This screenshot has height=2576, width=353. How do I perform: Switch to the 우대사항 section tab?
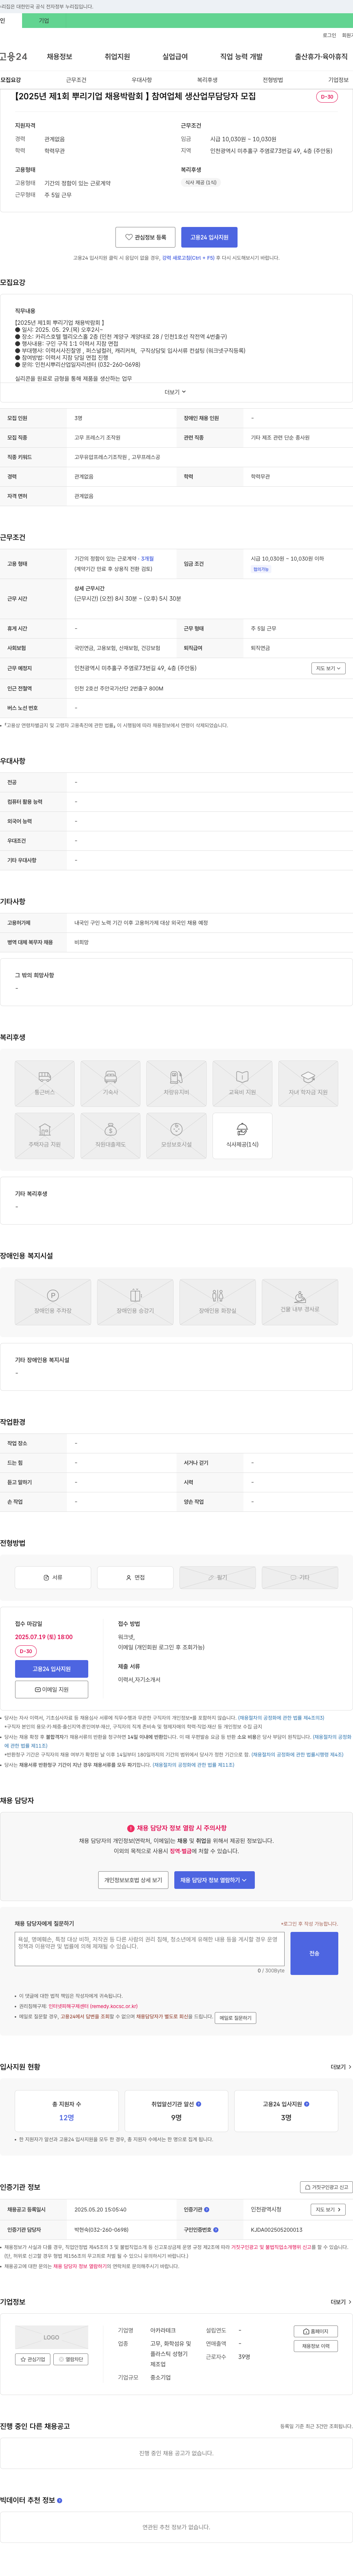142,80
